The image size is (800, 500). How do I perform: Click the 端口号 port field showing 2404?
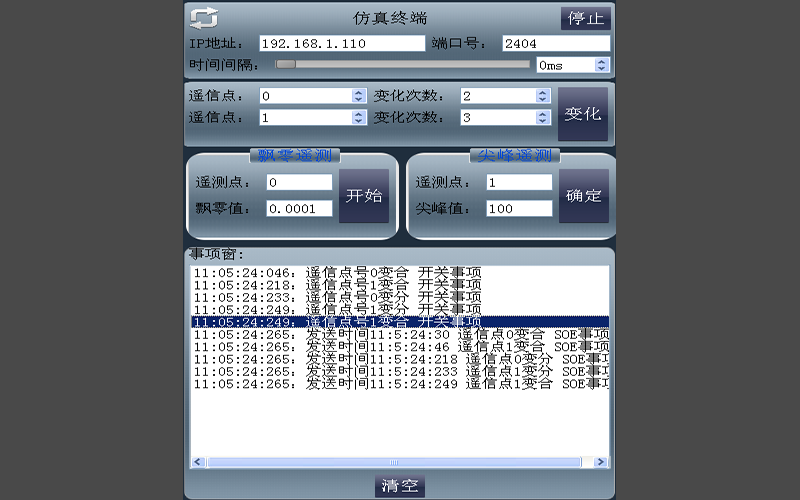click(x=555, y=44)
